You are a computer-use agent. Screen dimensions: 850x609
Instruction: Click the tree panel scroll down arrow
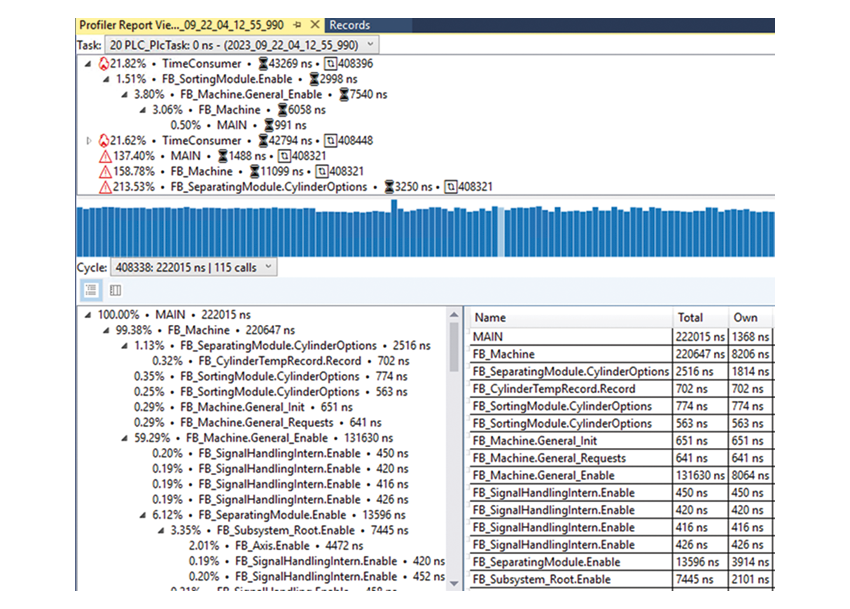coord(454,584)
